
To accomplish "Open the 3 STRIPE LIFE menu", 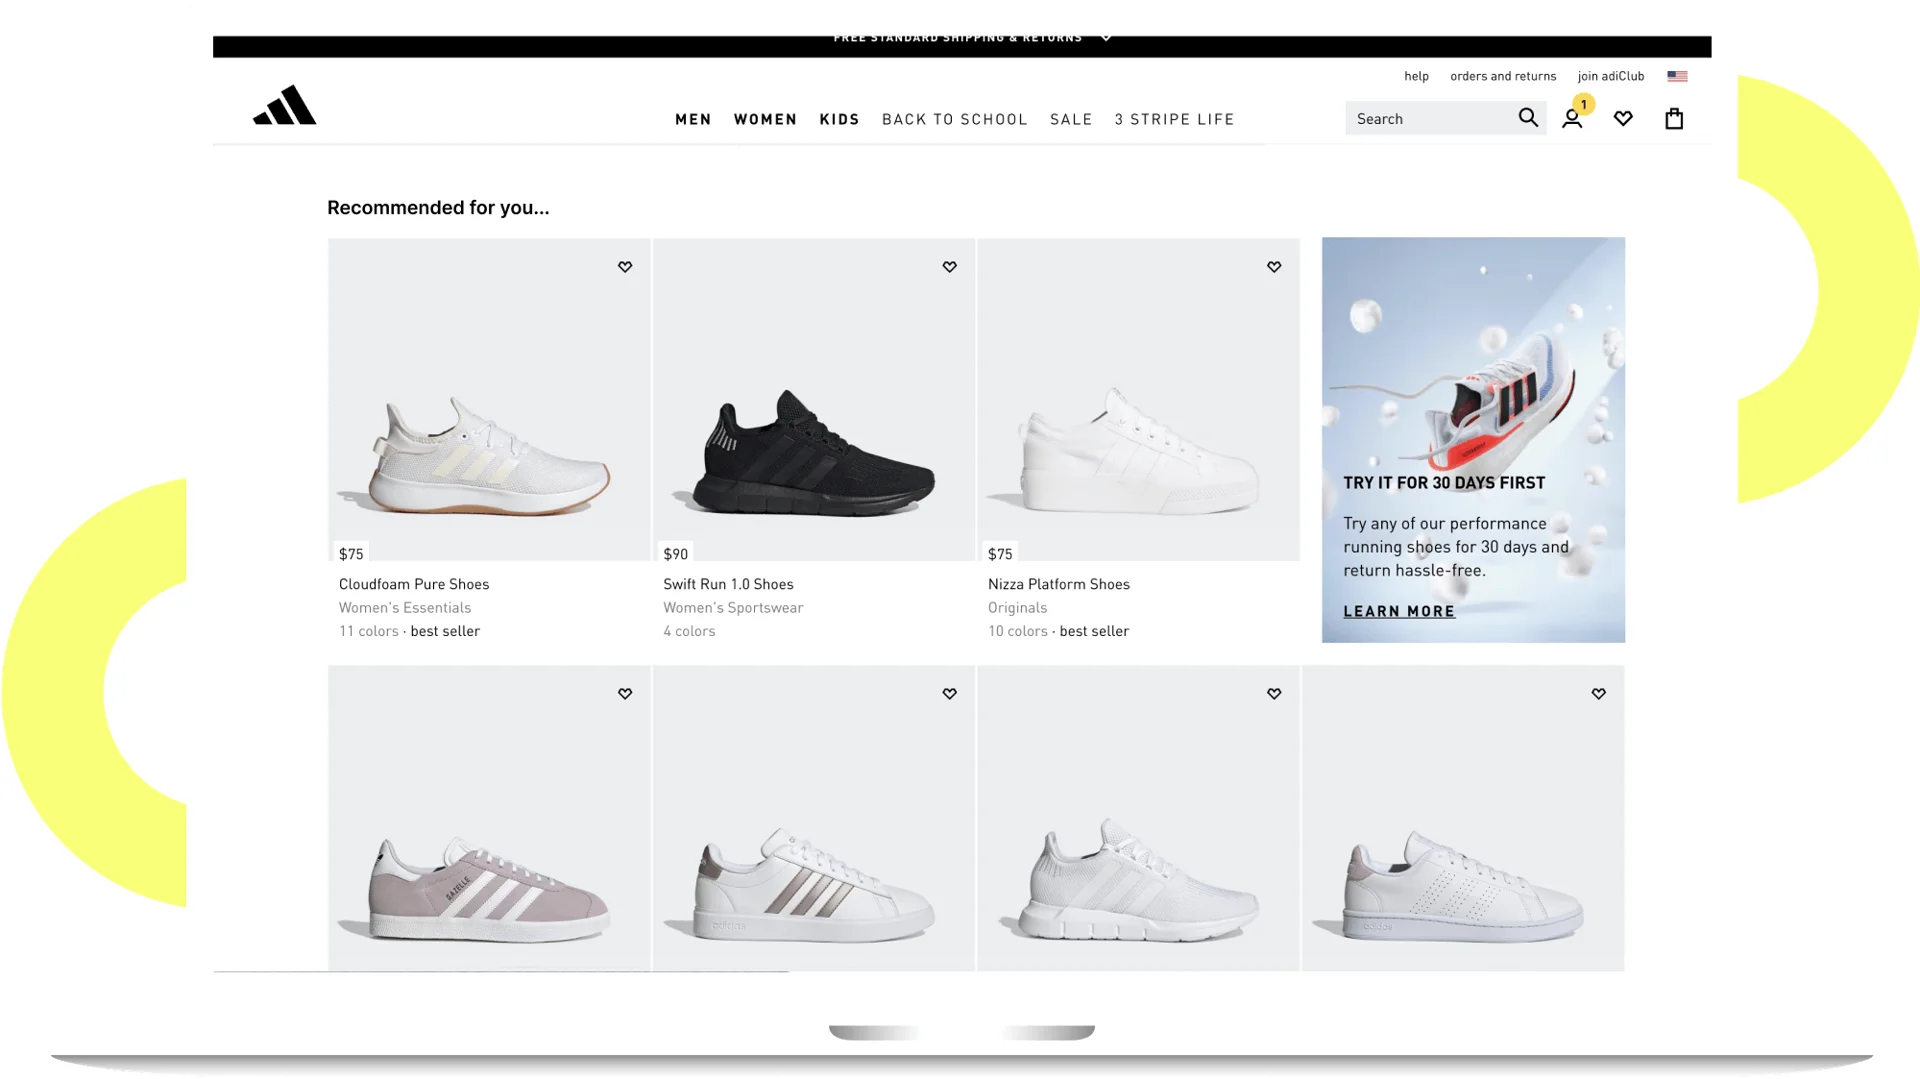I will click(x=1174, y=119).
